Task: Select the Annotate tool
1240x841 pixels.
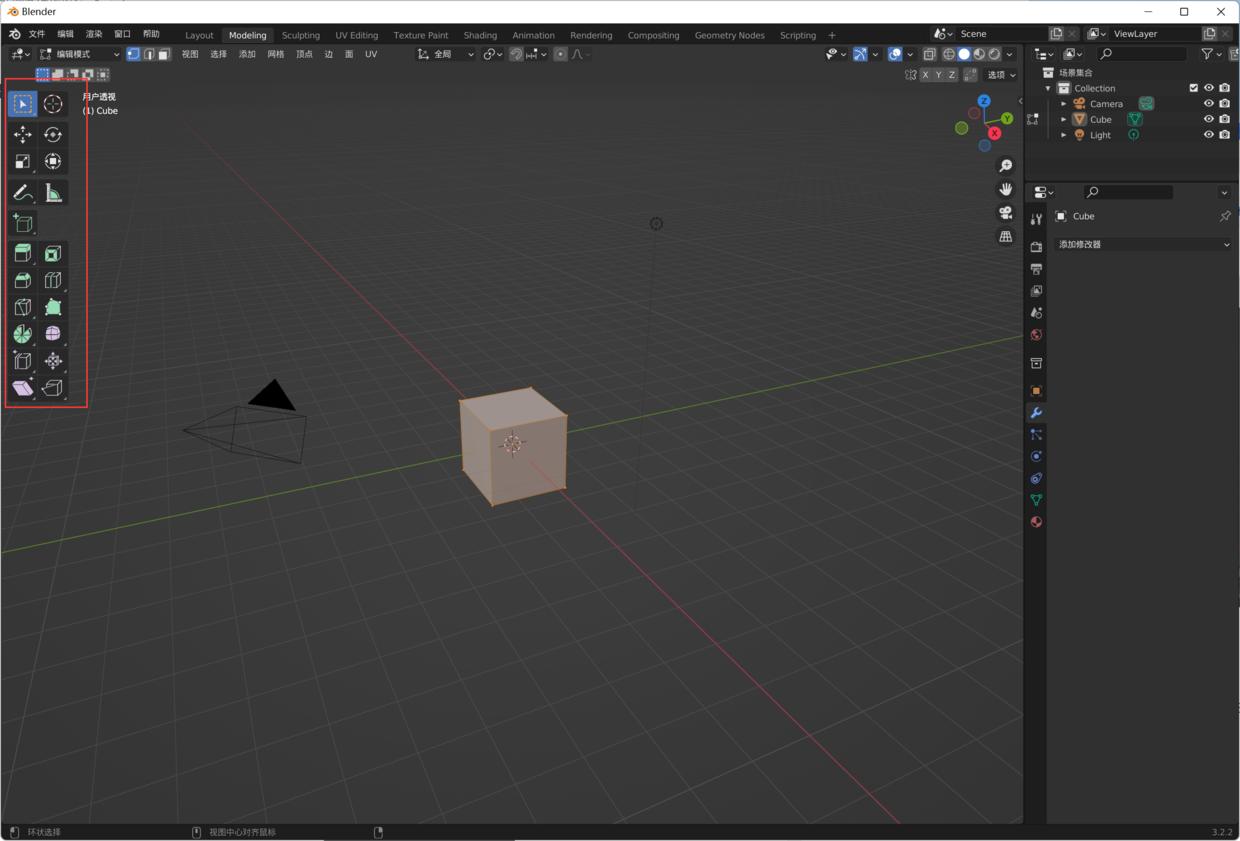Action: 22,192
